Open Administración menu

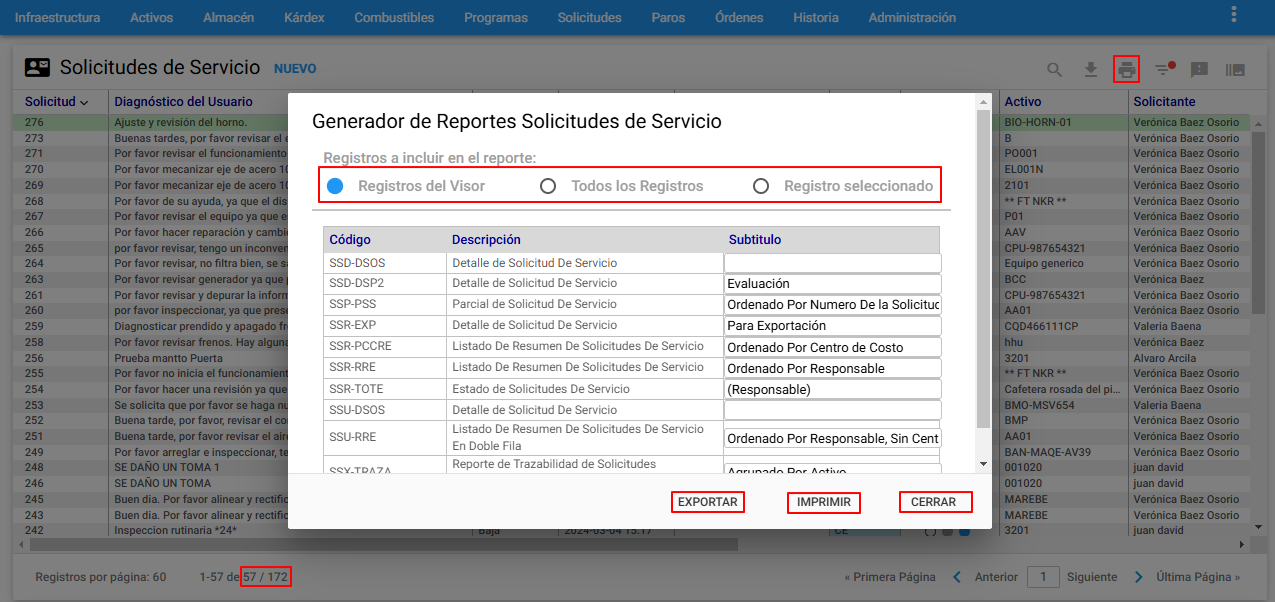click(x=912, y=17)
